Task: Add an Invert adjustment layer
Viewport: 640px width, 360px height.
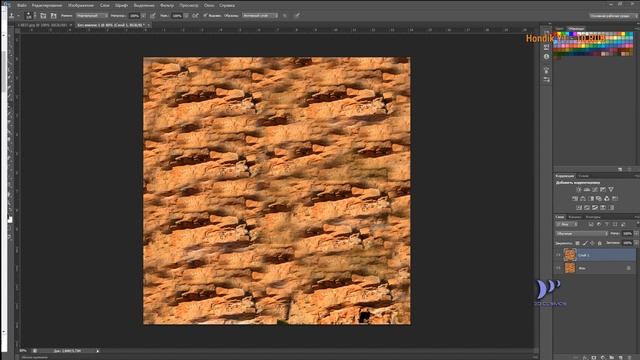Action: click(579, 207)
